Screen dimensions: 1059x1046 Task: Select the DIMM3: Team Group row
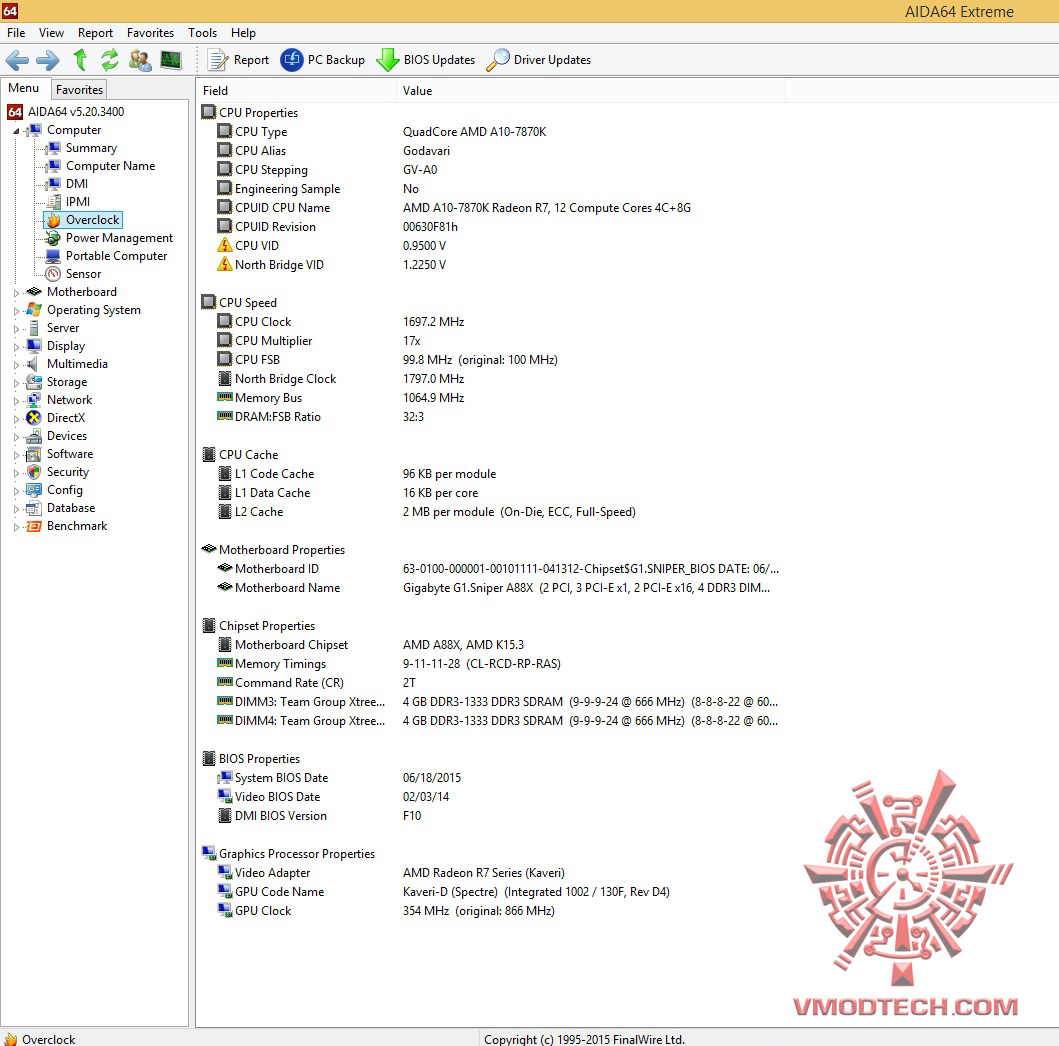pyautogui.click(x=493, y=702)
